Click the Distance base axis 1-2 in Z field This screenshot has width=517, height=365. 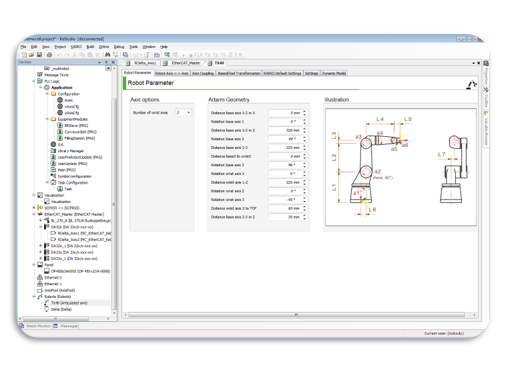click(x=285, y=130)
